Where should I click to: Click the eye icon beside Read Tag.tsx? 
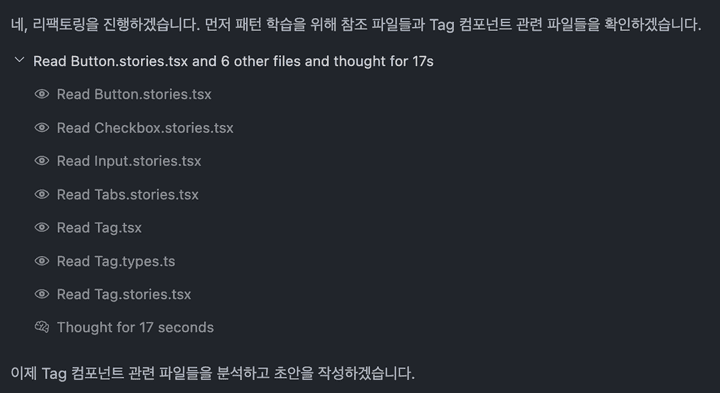[42, 227]
